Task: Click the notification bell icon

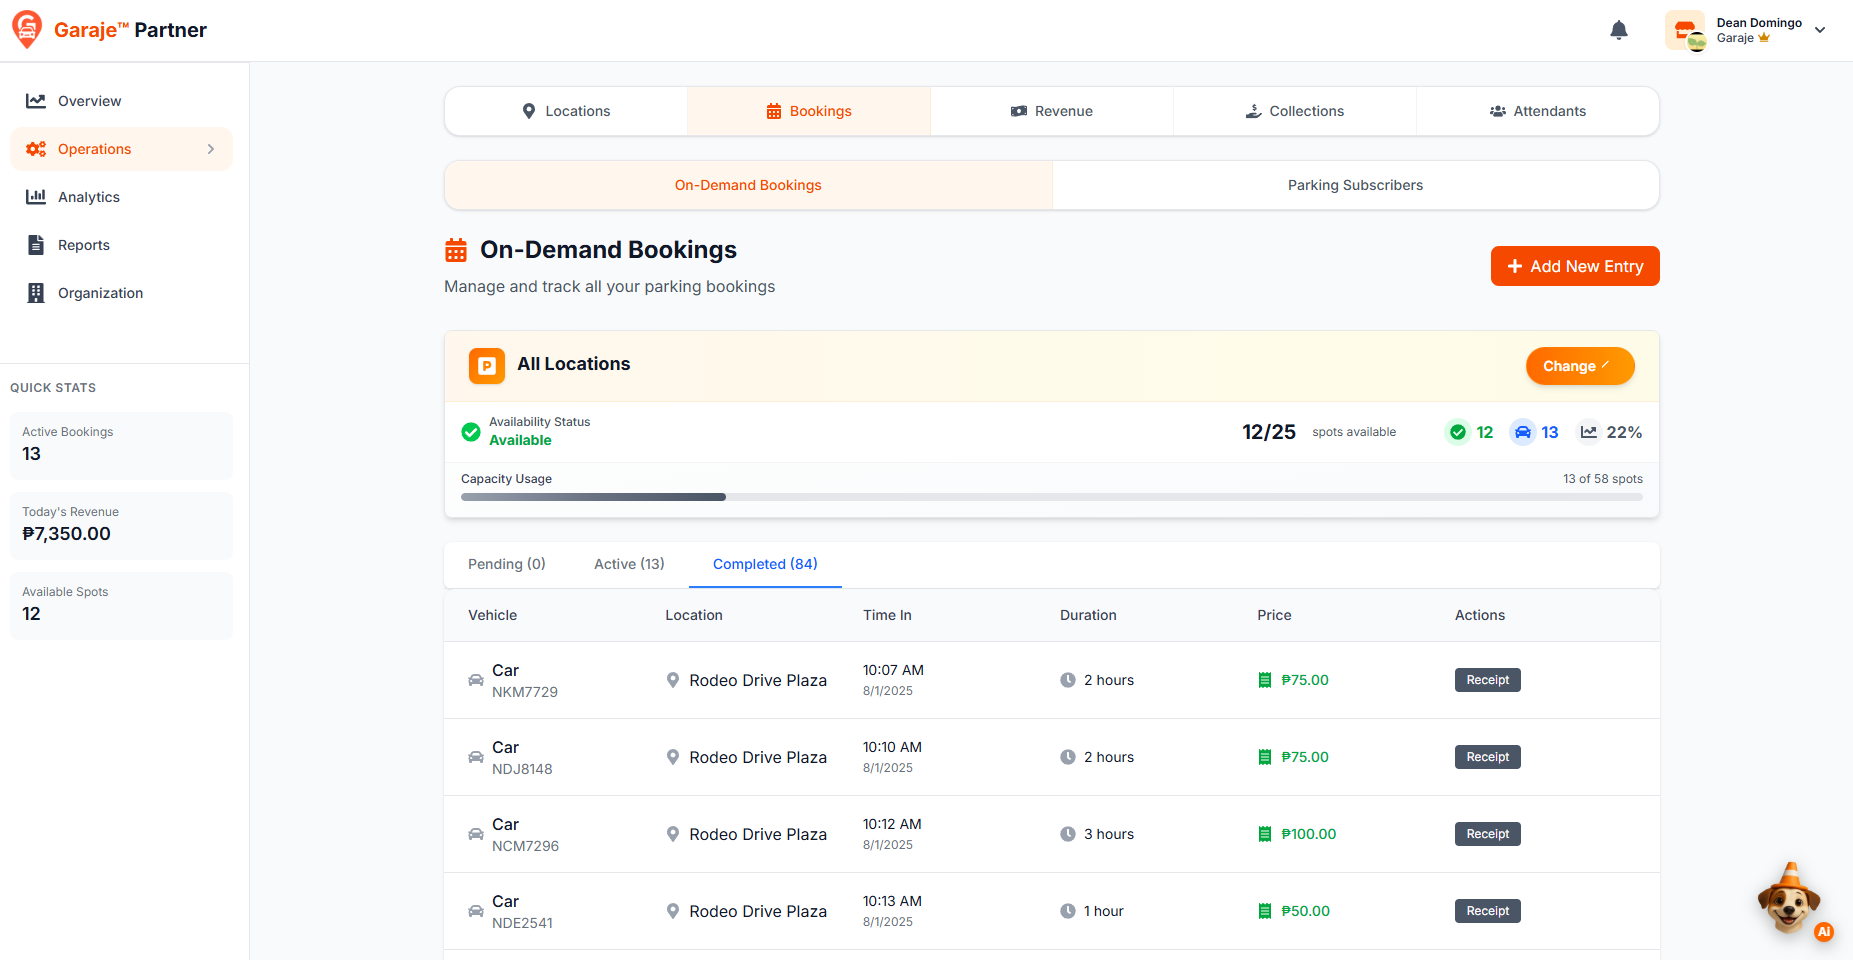Action: 1618,30
